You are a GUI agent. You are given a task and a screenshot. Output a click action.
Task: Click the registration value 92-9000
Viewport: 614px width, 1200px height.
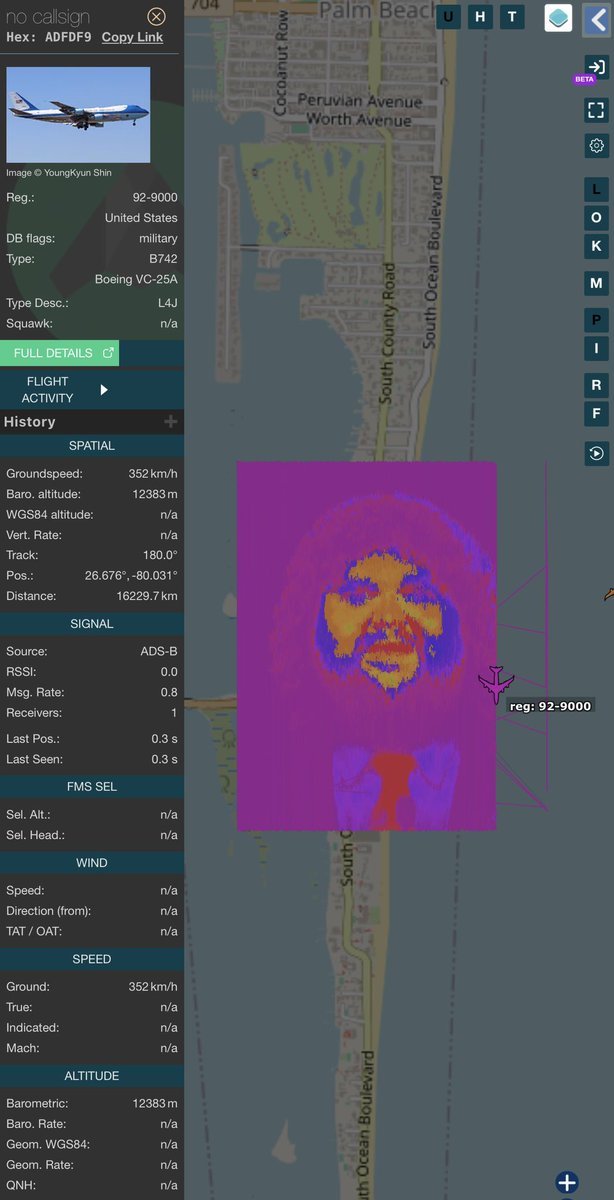155,198
